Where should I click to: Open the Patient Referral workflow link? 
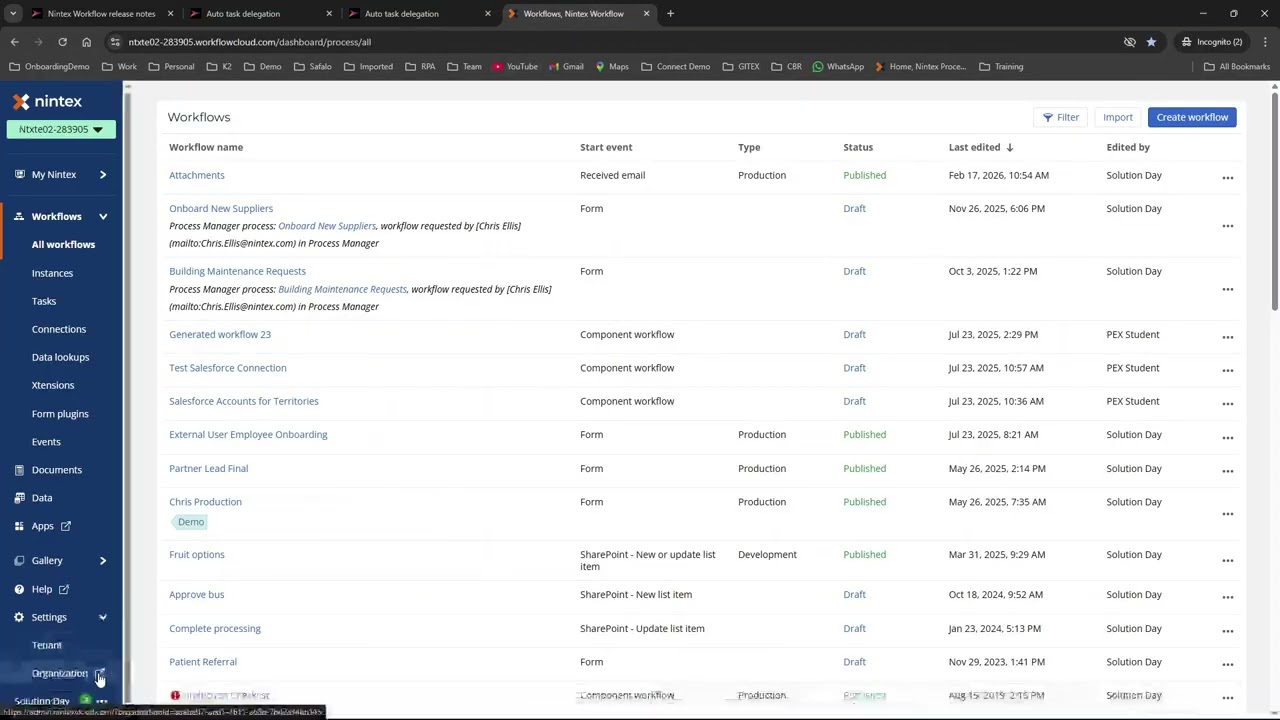(x=203, y=661)
